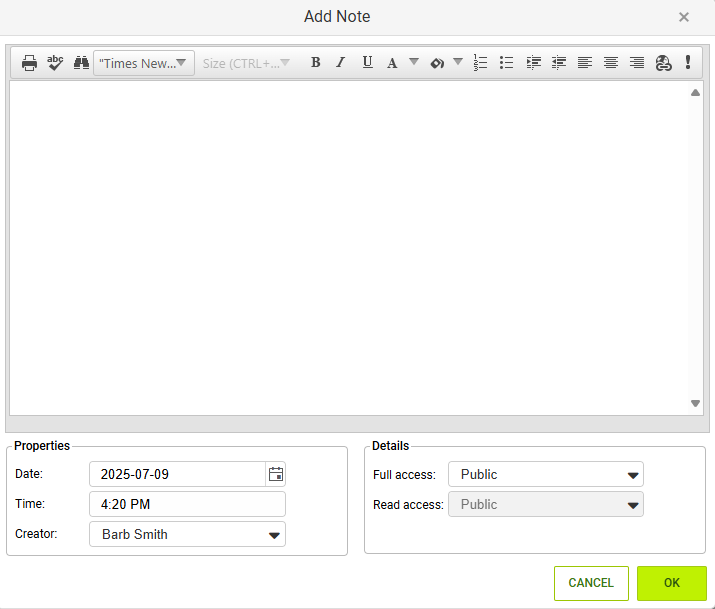Toggle Bold formatting
The width and height of the screenshot is (715, 609).
(315, 62)
